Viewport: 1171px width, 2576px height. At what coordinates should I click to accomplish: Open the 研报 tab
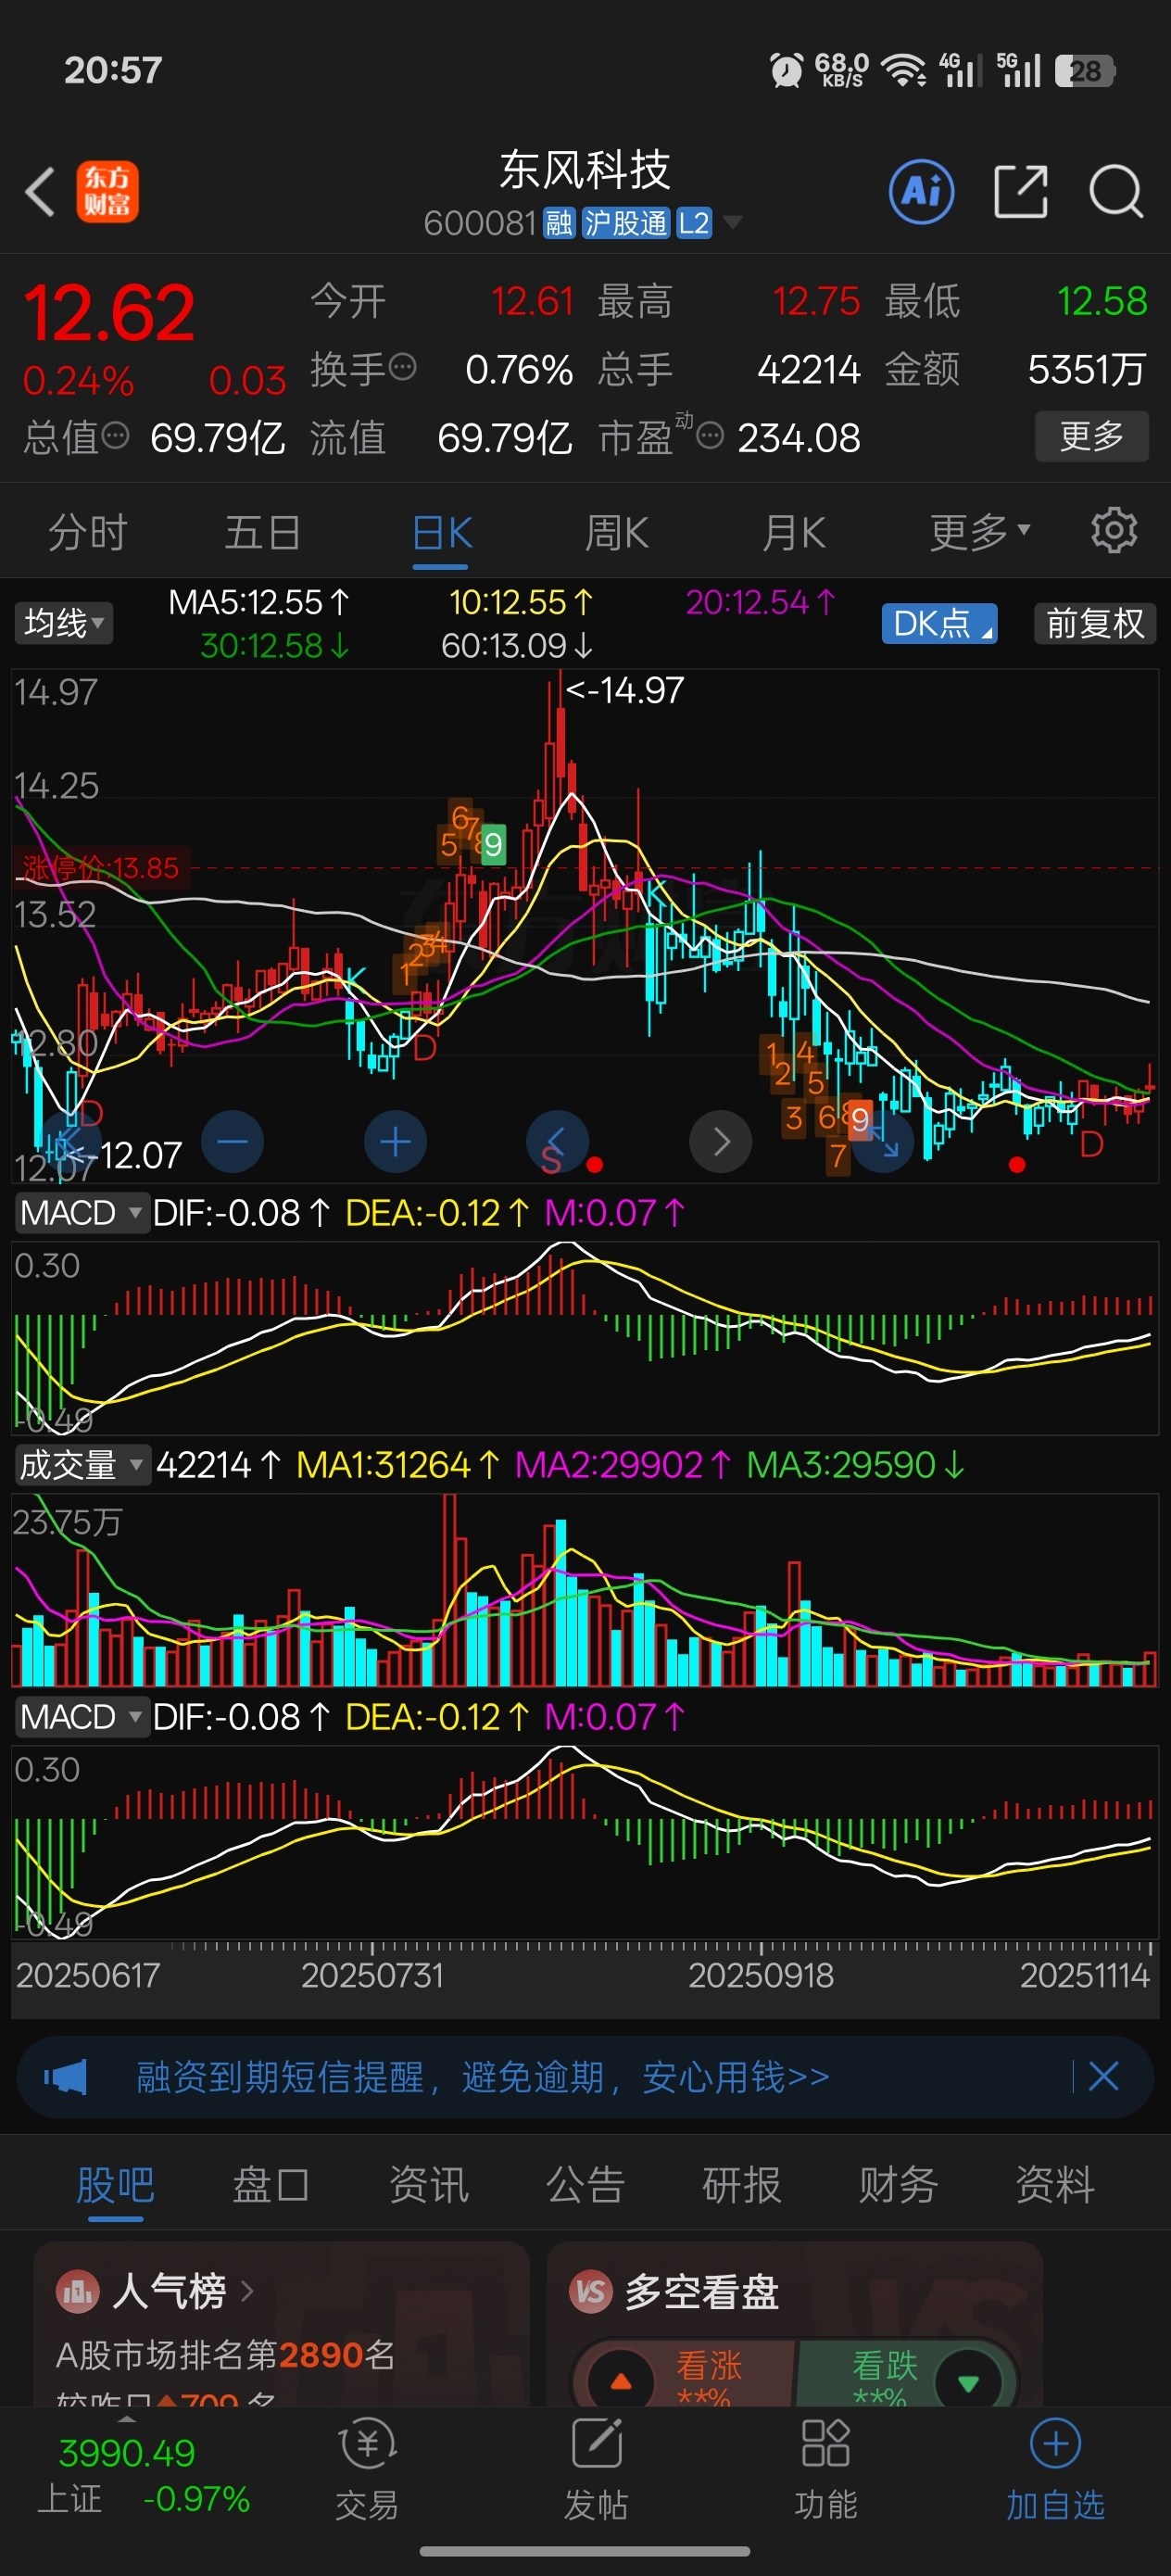coord(741,2185)
